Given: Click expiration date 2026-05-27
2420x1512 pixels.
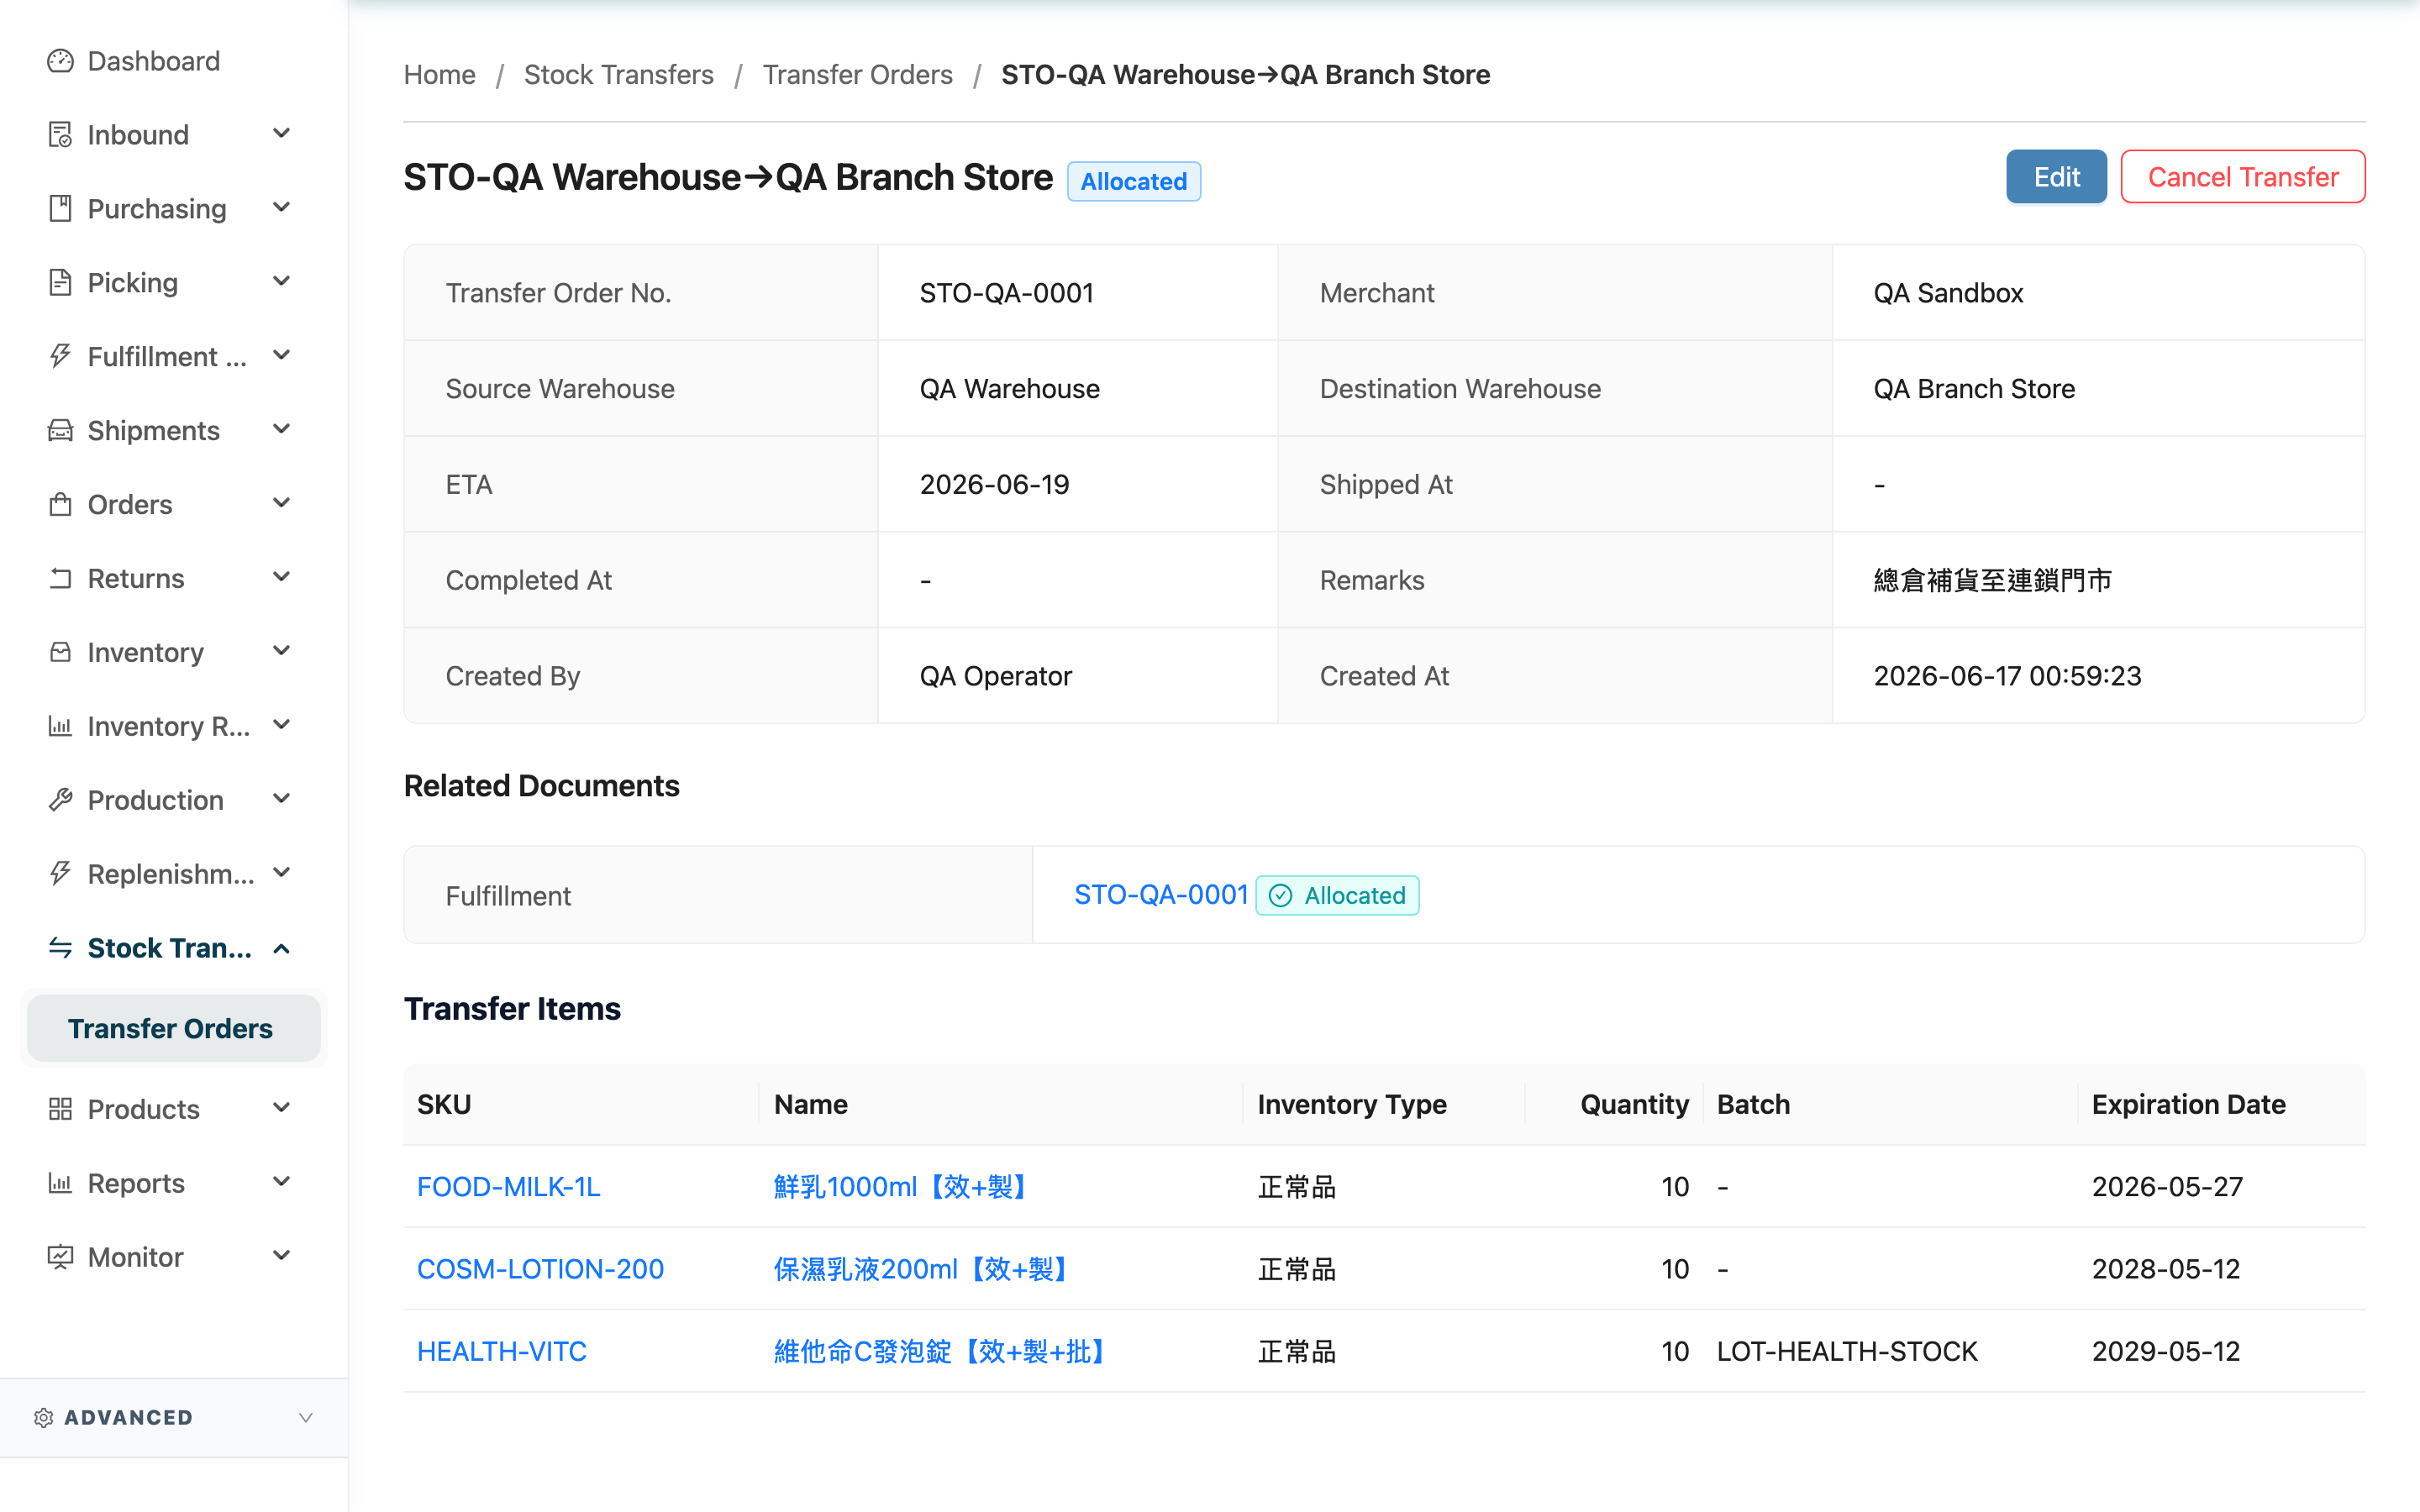Looking at the screenshot, I should 2167,1187.
